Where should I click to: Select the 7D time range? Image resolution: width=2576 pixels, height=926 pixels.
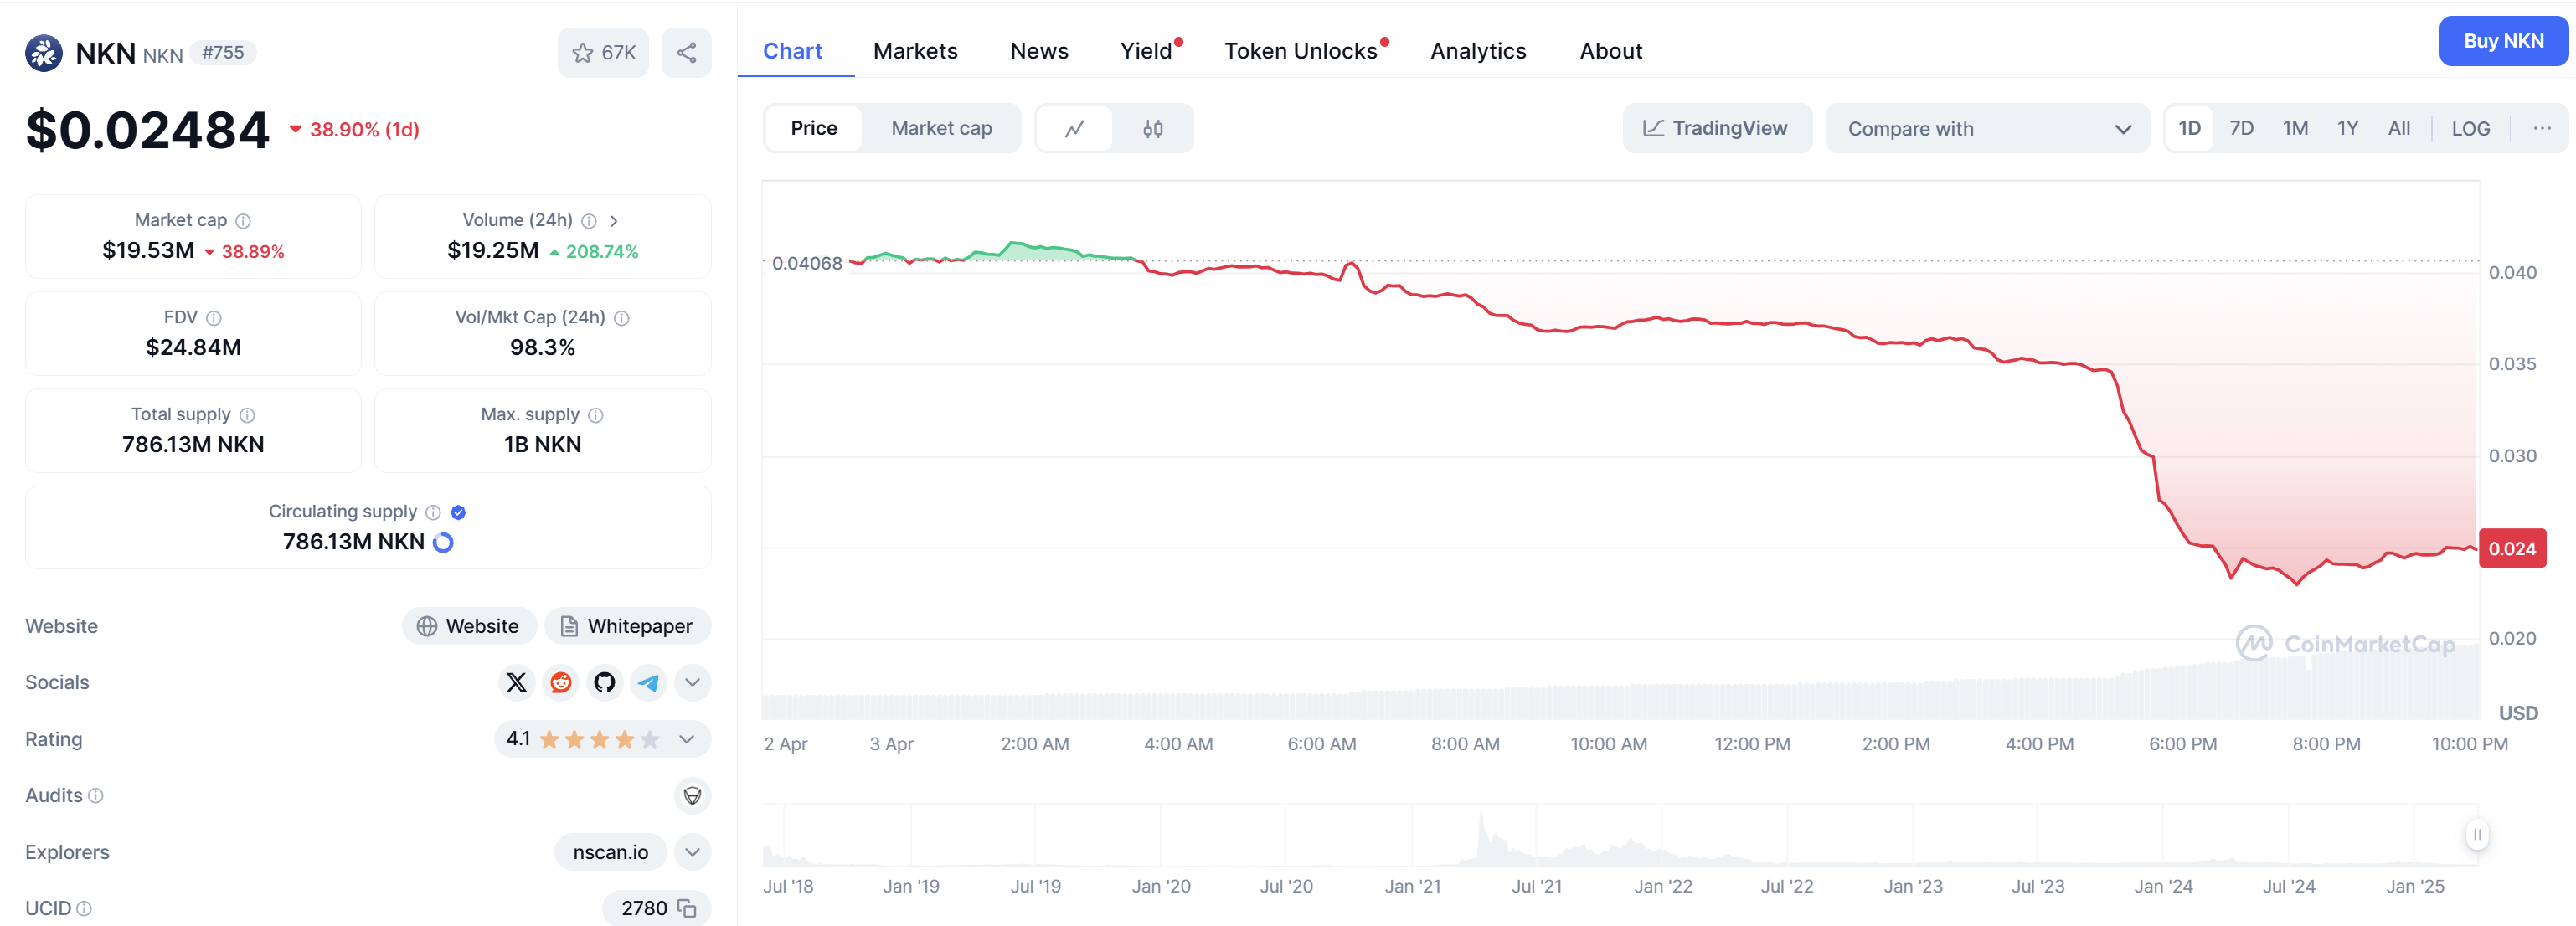point(2241,129)
